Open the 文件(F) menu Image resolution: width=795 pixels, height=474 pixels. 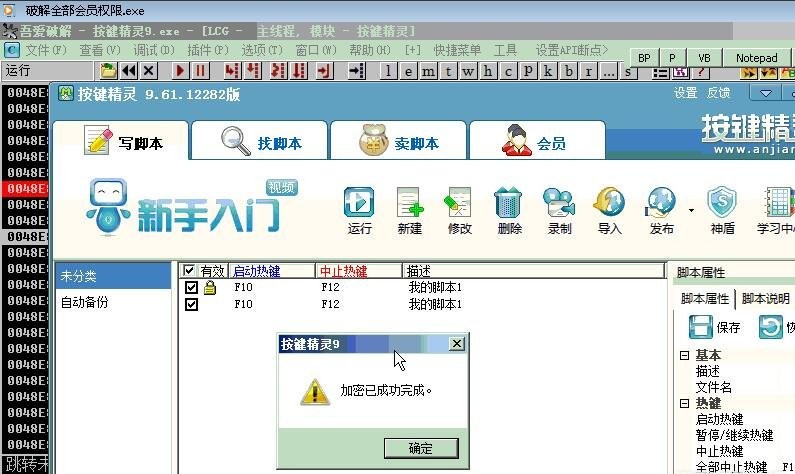coord(46,50)
